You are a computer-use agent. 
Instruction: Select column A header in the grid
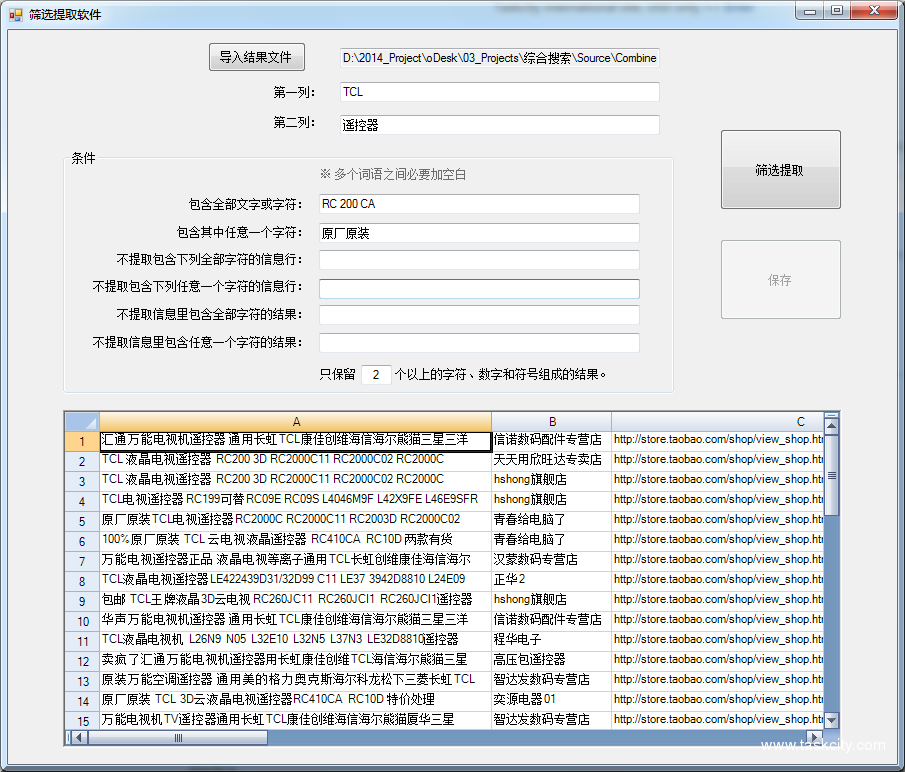[x=295, y=422]
